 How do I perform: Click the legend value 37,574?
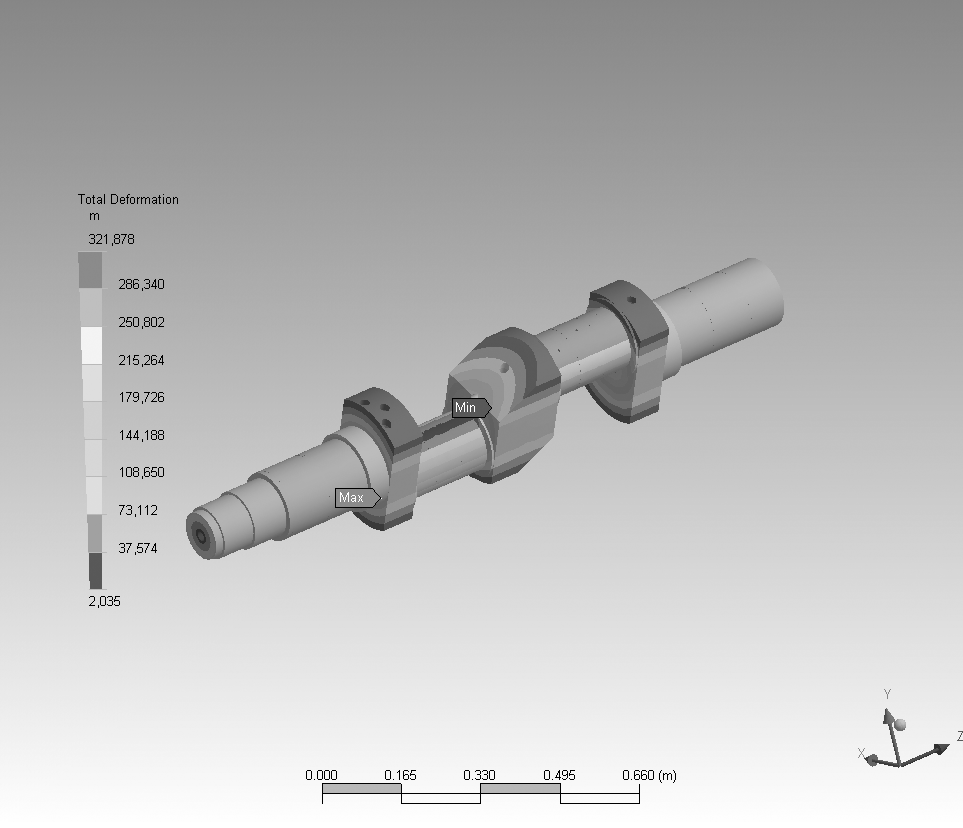point(138,549)
